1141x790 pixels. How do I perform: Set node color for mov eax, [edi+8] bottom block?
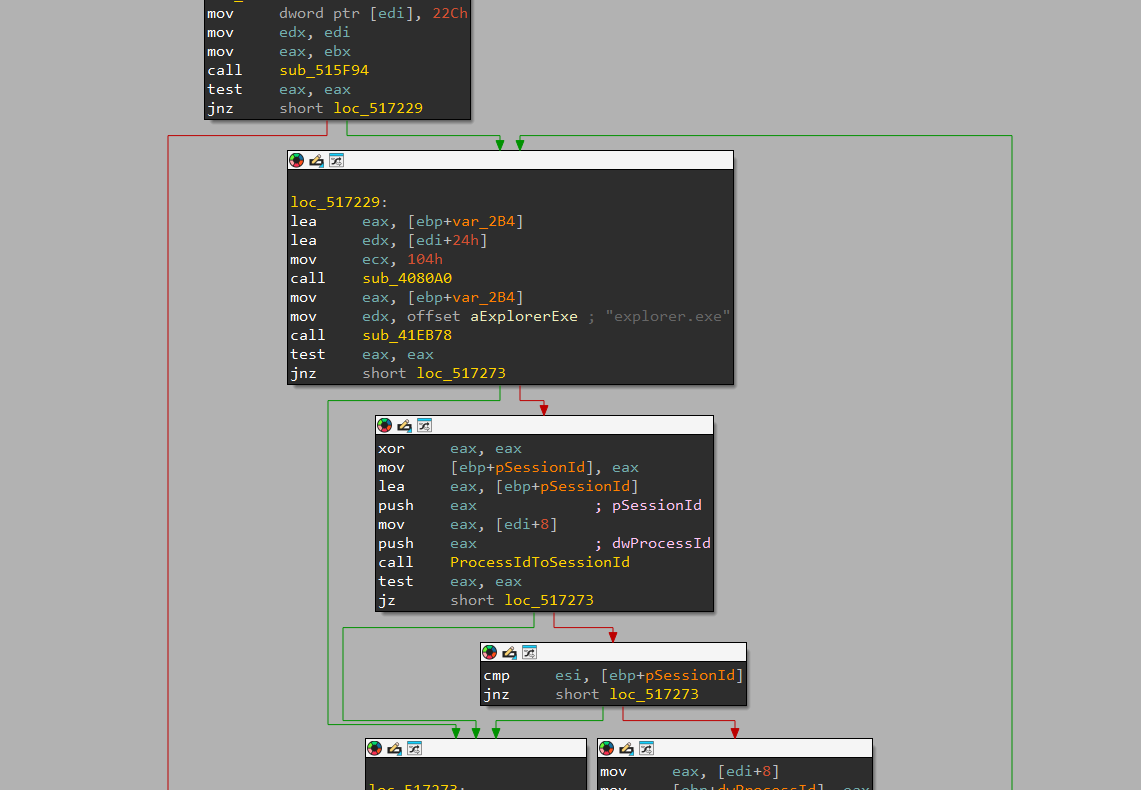pyautogui.click(x=606, y=748)
